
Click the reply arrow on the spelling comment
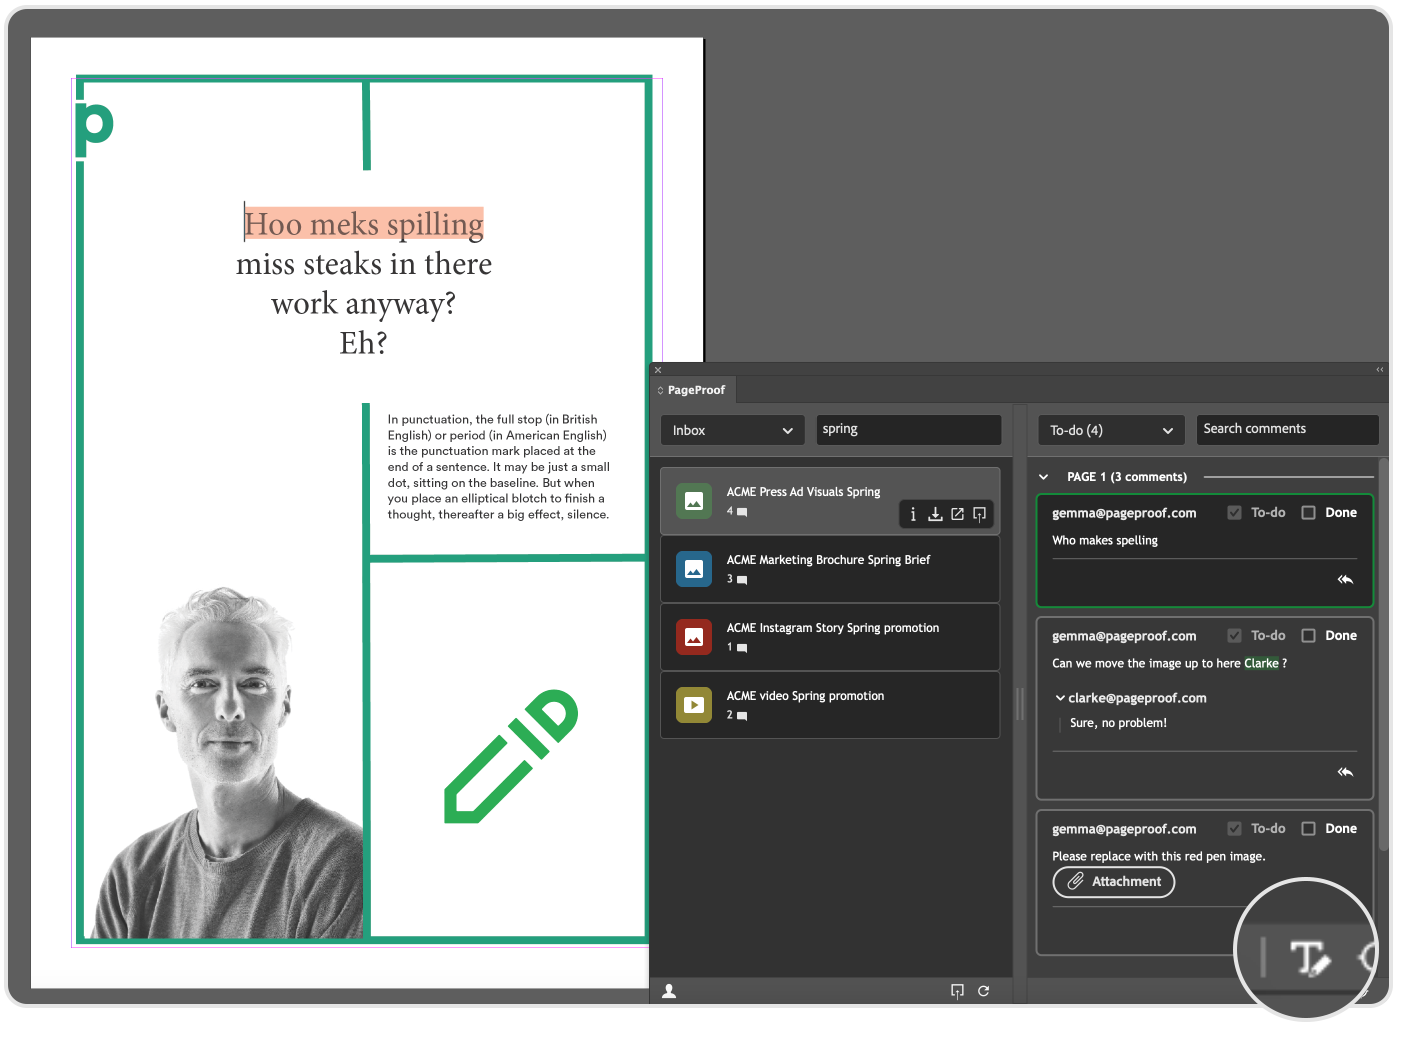[x=1345, y=579]
